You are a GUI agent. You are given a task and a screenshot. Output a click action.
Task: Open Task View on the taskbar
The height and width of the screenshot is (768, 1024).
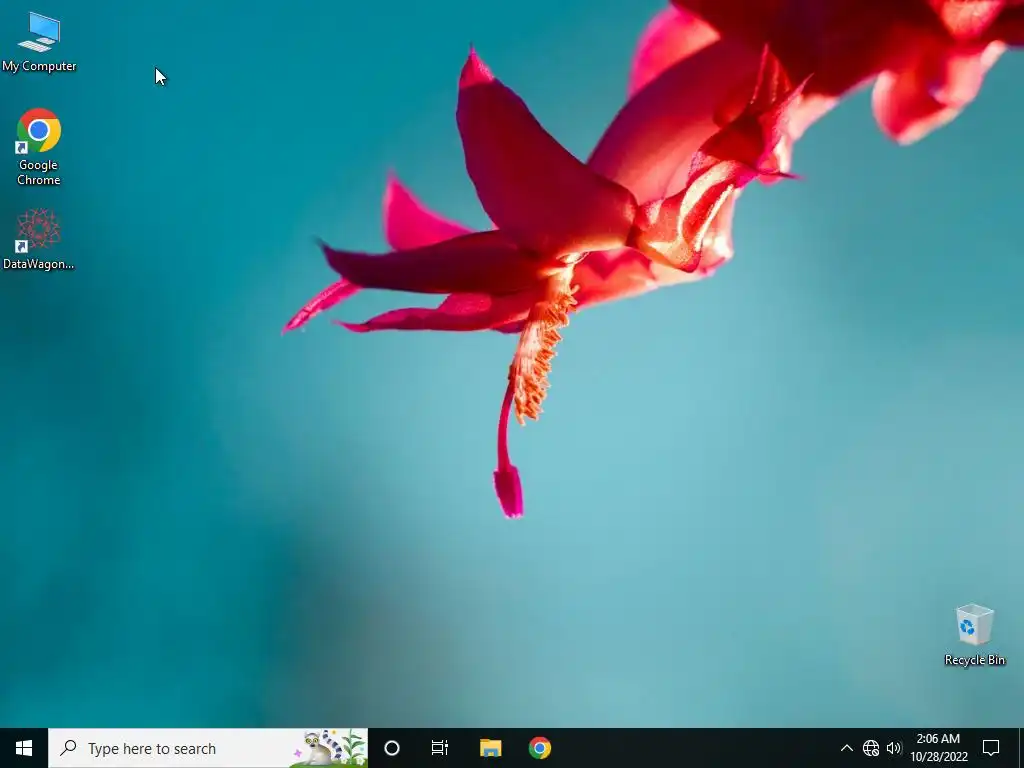coord(440,748)
